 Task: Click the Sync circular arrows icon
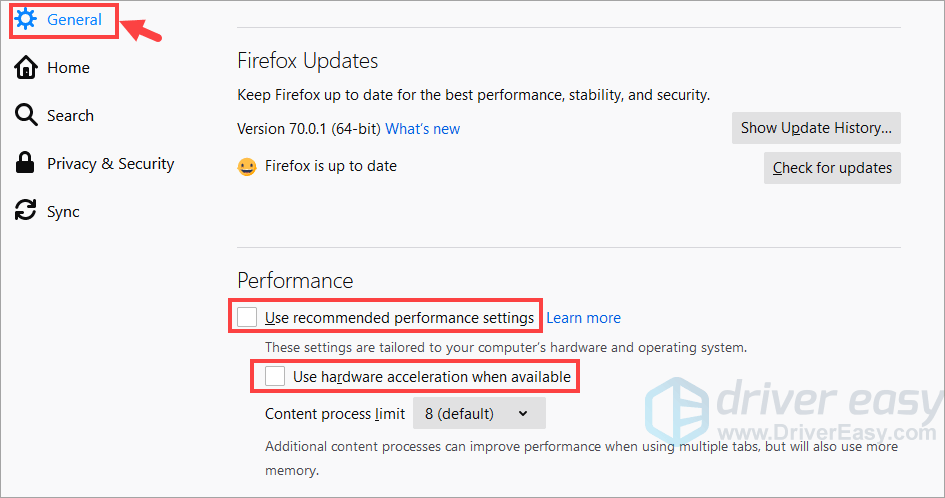tap(26, 211)
